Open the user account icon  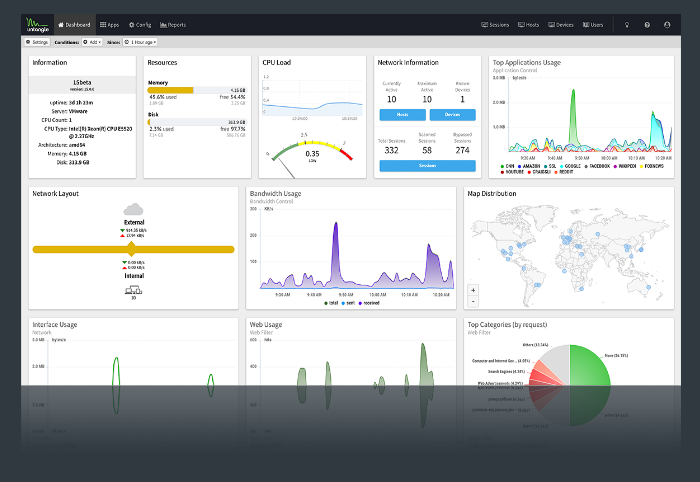tap(667, 25)
